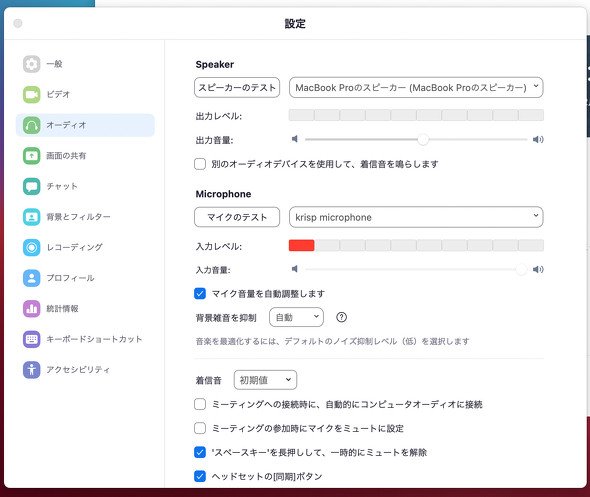Open 背景とフィルター settings
590x497 pixels.
[85, 217]
